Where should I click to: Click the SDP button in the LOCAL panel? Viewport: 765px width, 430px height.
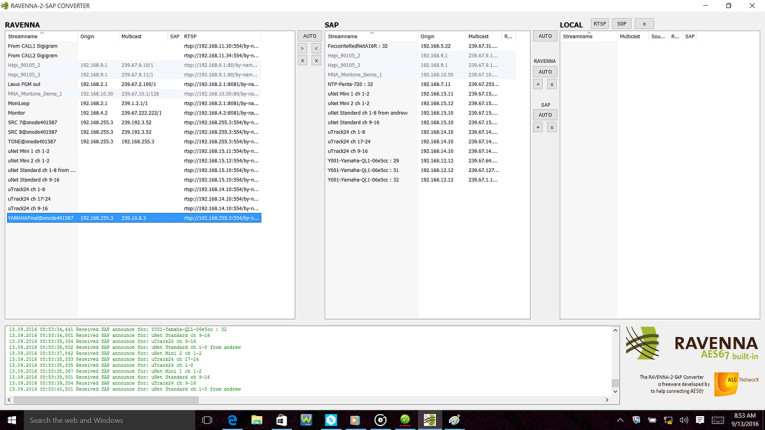[x=621, y=24]
